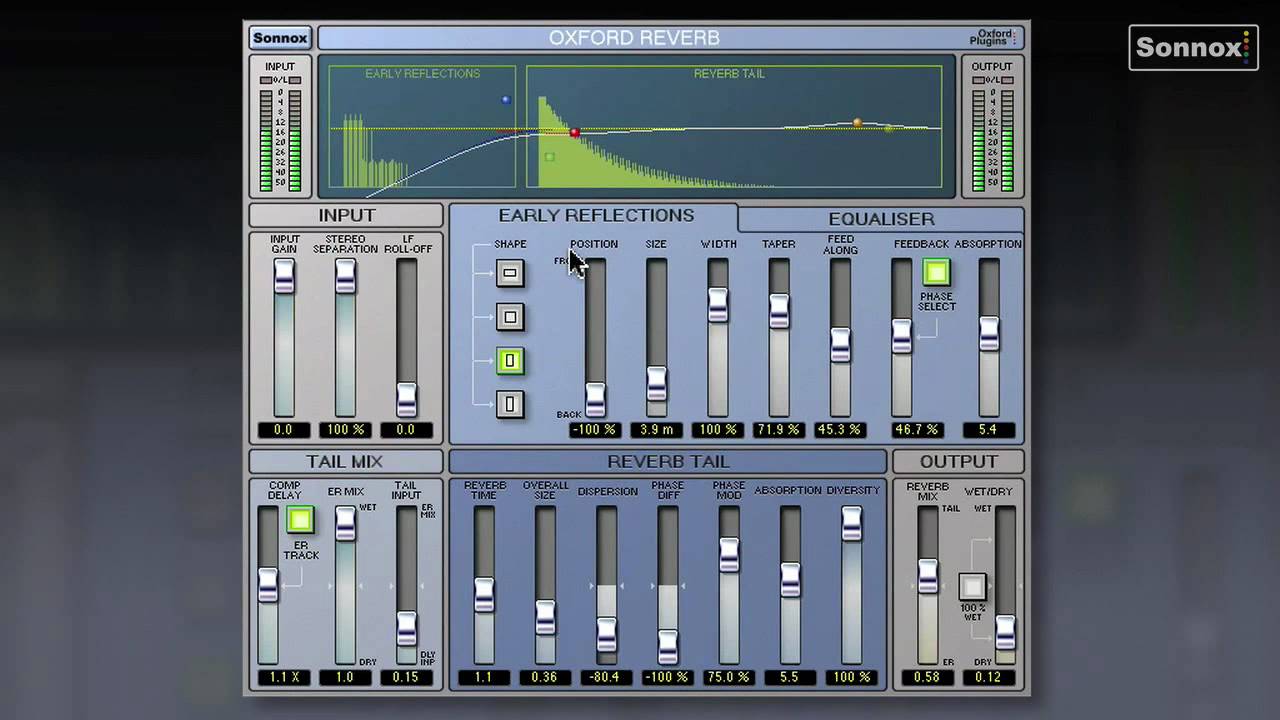Click the LF Roll-Off slider handle

tap(406, 399)
